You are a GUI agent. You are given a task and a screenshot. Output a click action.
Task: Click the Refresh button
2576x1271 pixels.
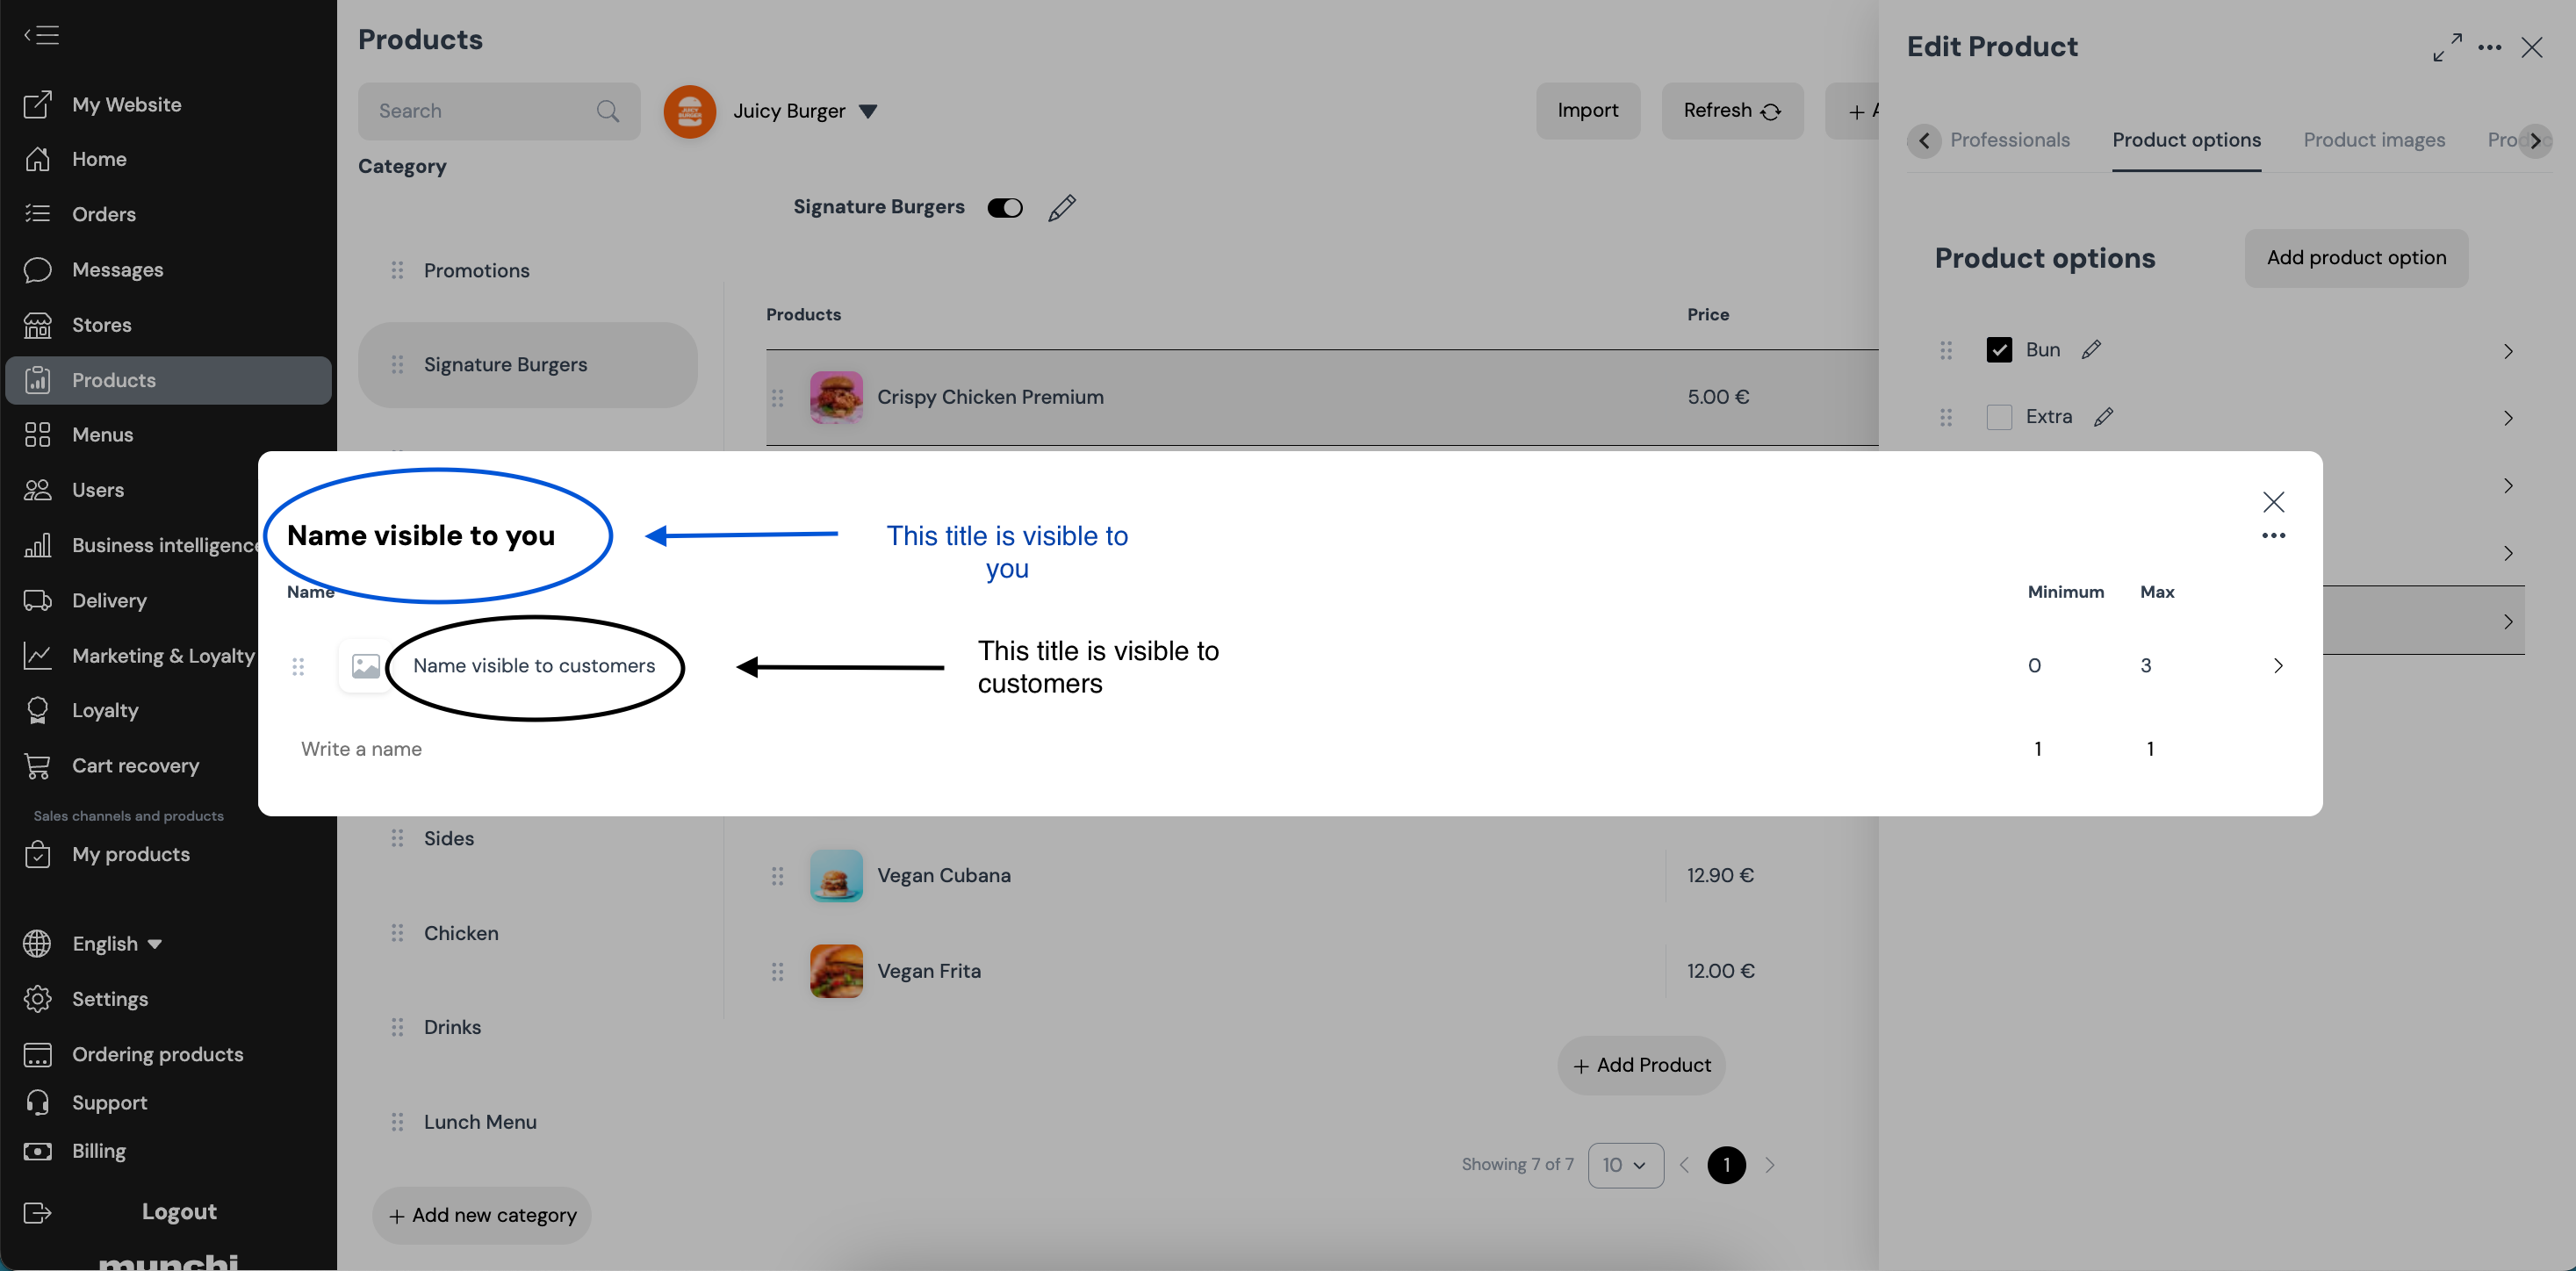click(x=1731, y=110)
